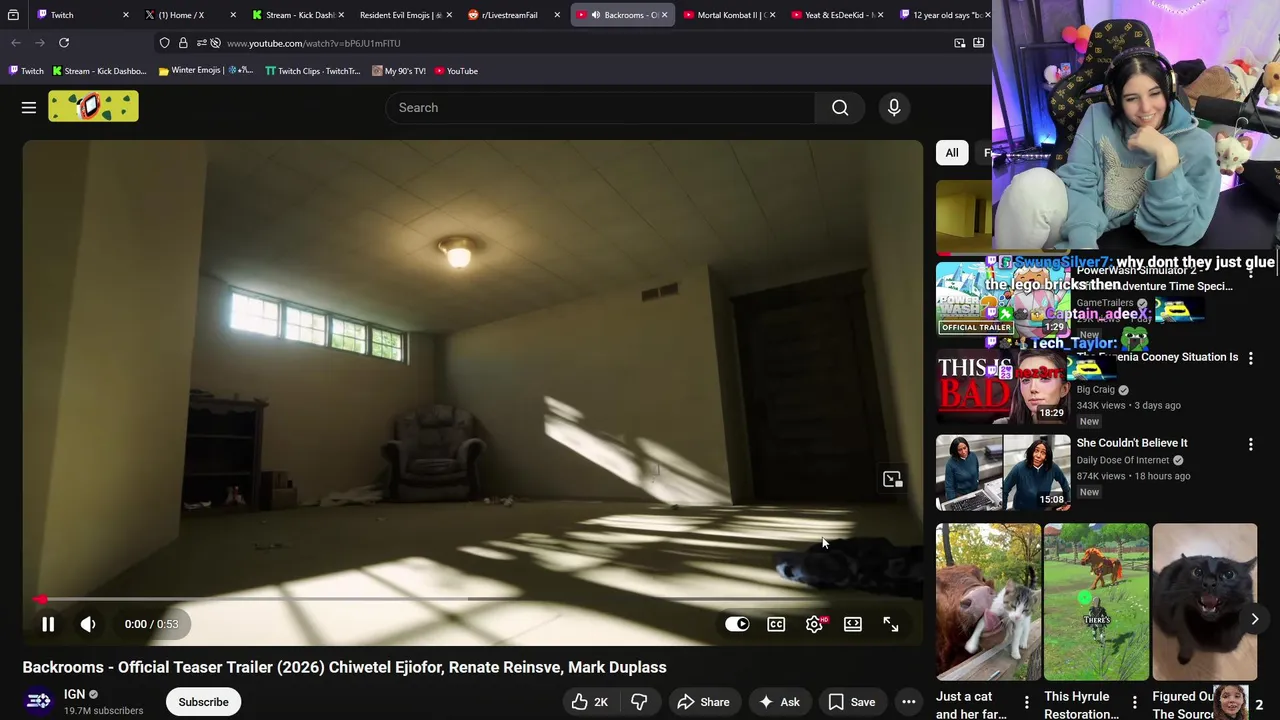
Task: Like the video with the thumbs-up button
Action: click(589, 702)
